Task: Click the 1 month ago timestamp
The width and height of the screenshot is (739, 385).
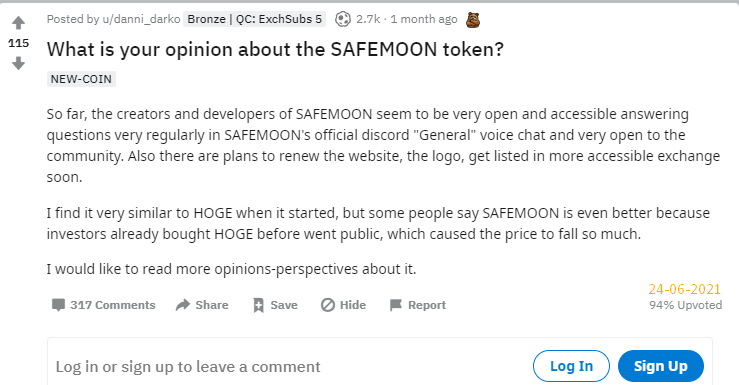Action: [x=424, y=19]
